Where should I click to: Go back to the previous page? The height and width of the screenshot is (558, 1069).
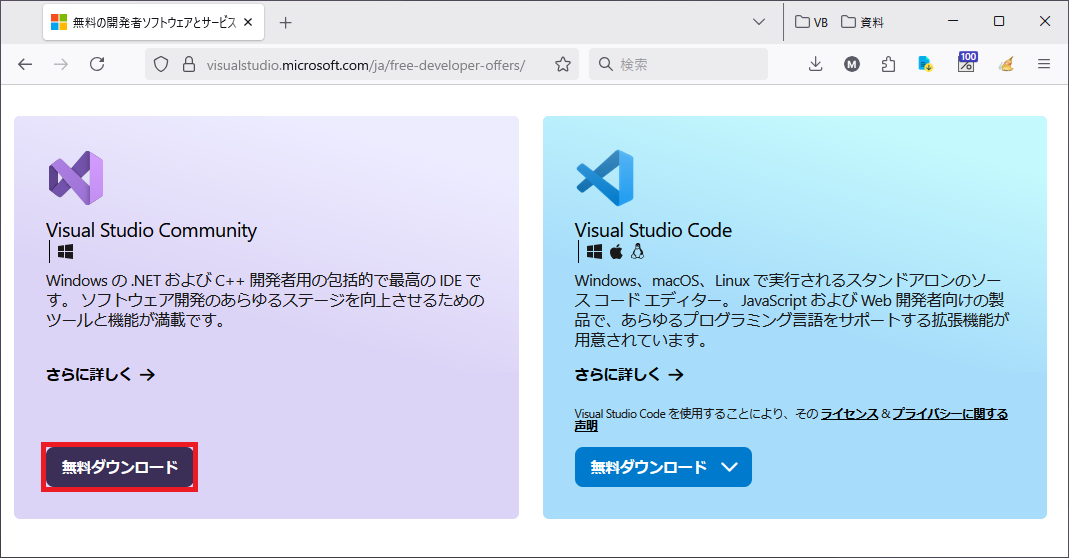(x=25, y=64)
